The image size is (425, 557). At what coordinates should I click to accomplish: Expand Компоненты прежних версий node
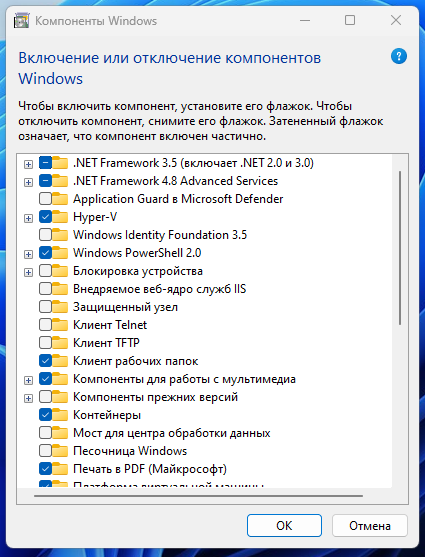click(28, 398)
